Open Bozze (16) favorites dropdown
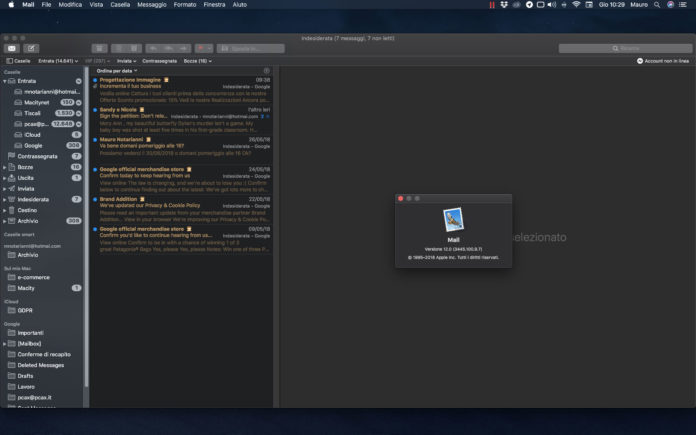This screenshot has width=696, height=435. click(x=198, y=61)
